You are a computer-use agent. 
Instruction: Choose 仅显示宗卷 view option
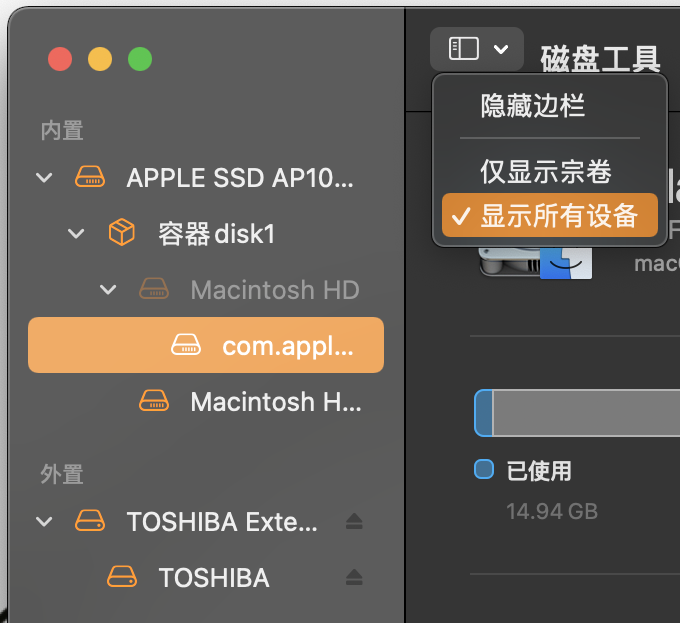[545, 172]
